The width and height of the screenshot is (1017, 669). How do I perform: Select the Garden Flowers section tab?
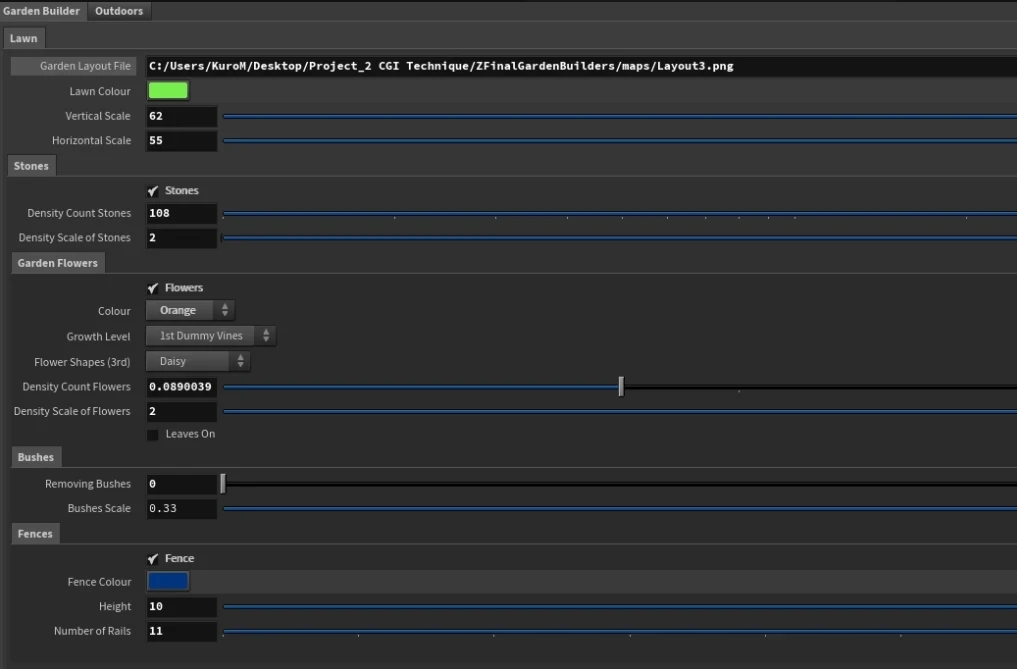[58, 263]
